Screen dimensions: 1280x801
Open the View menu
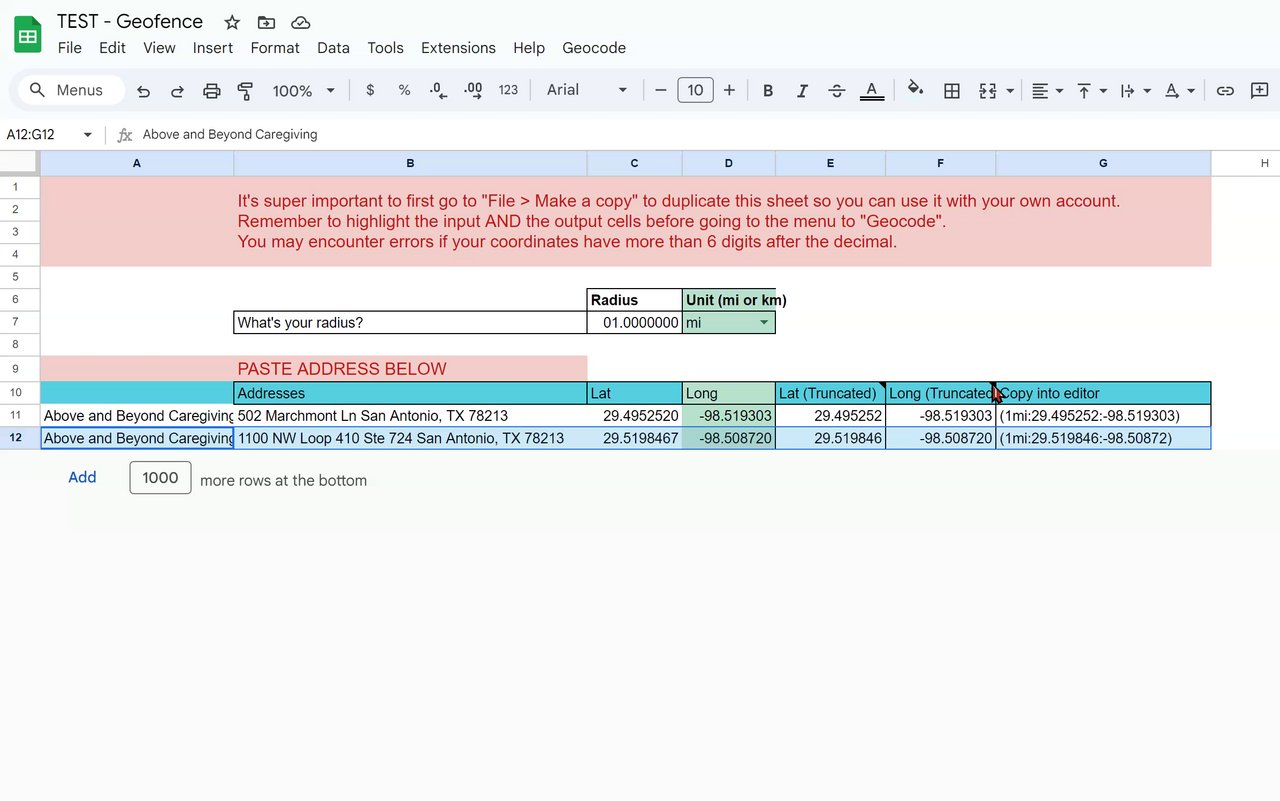[x=159, y=48]
